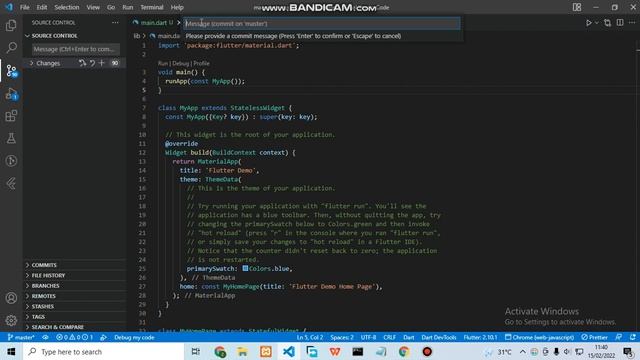Click Spaces: 2 in status bar
Screen dimensions: 640x360
[342, 338]
